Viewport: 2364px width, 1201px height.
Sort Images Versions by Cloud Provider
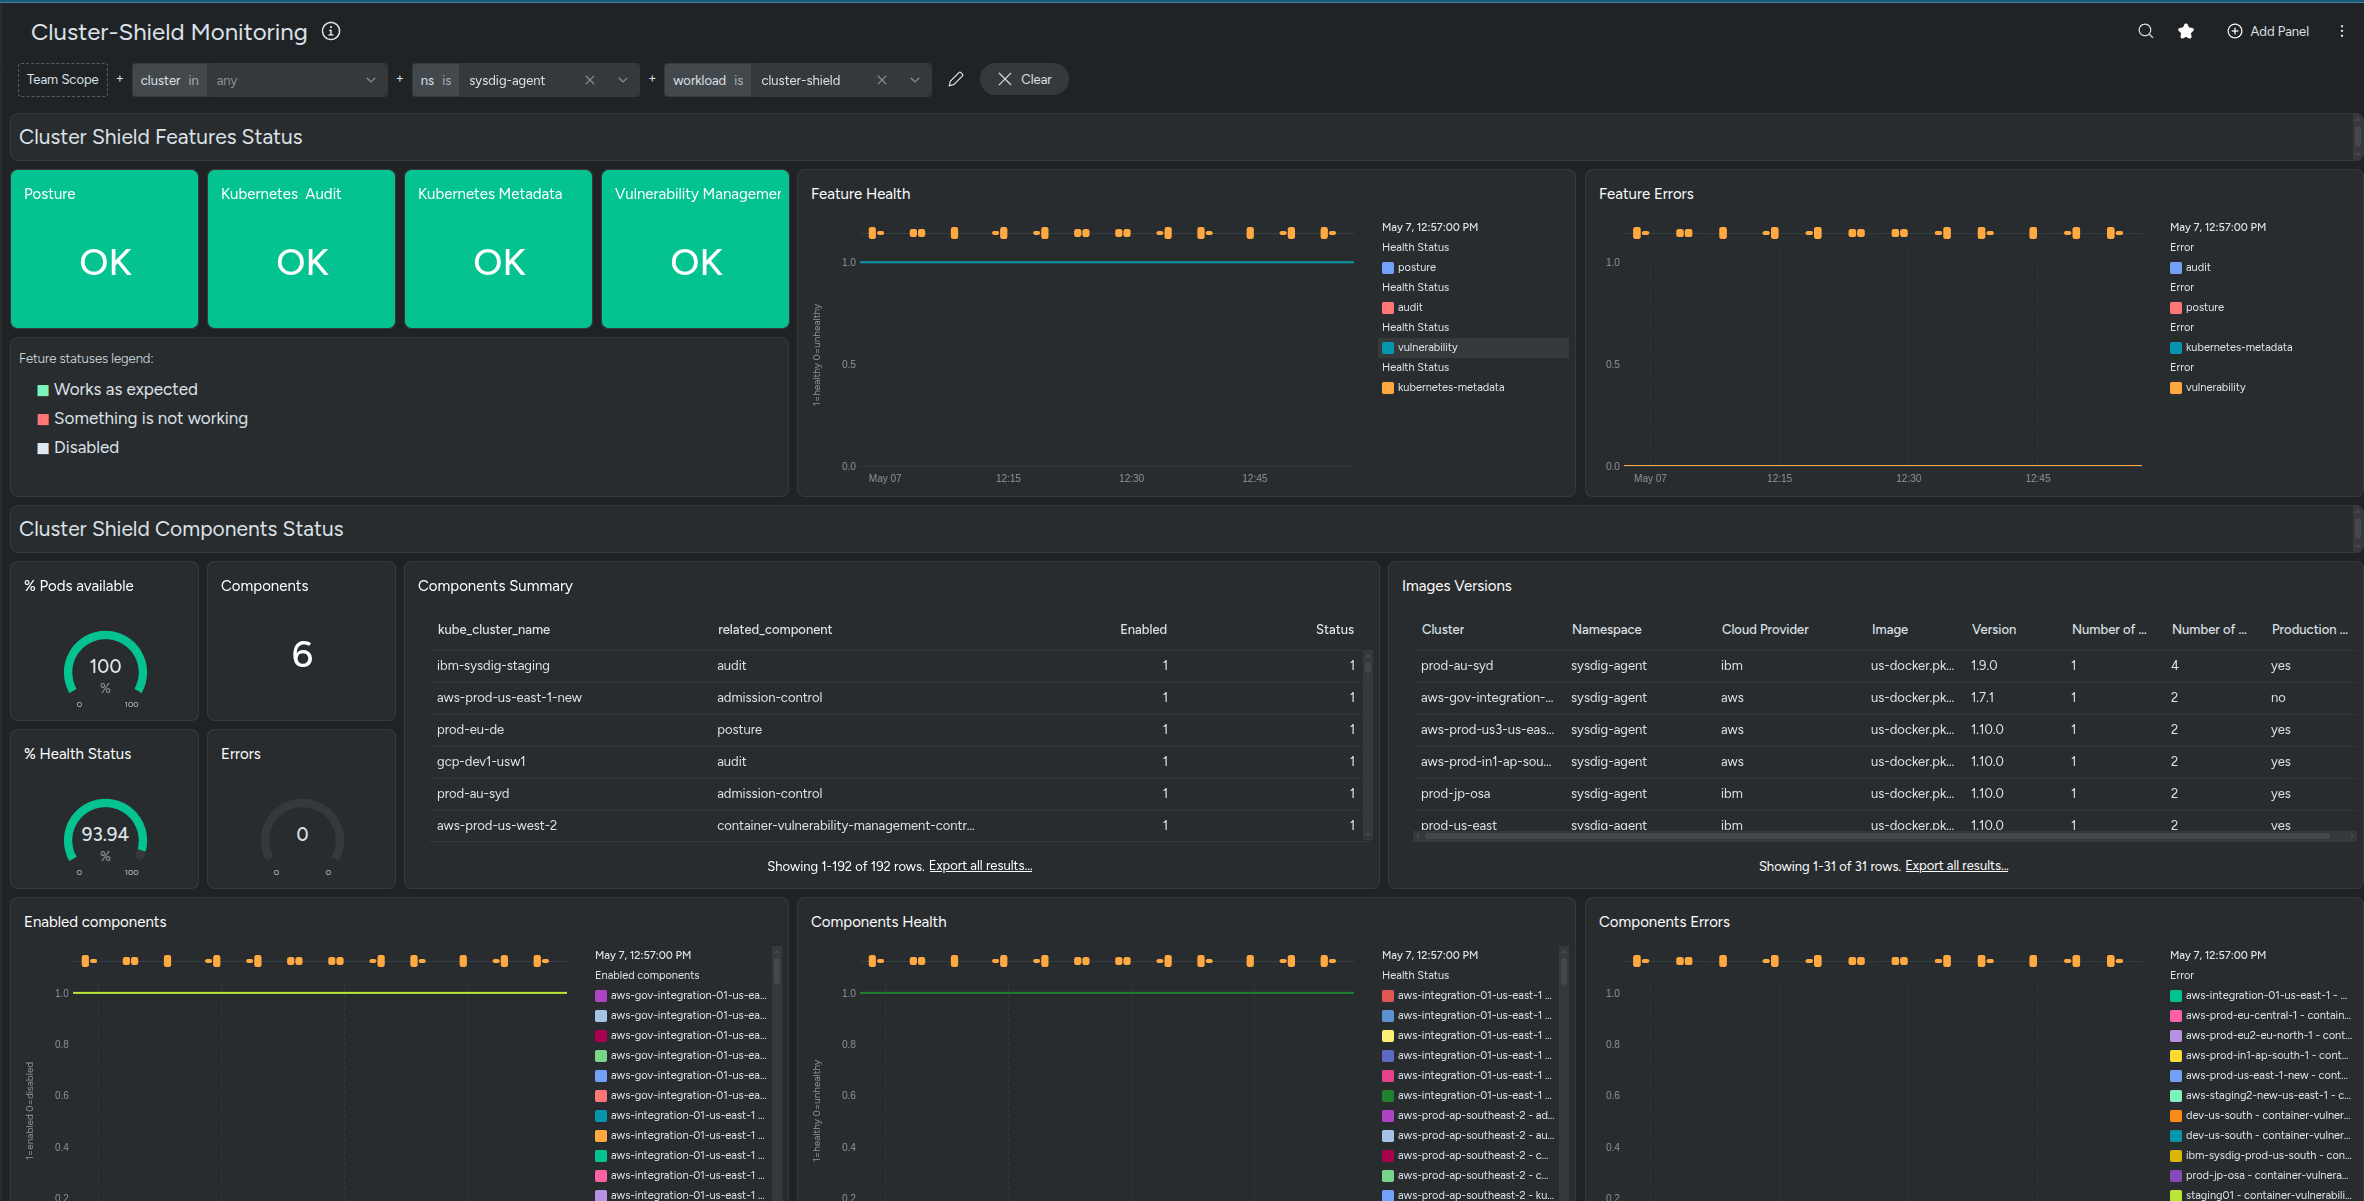pos(1765,629)
